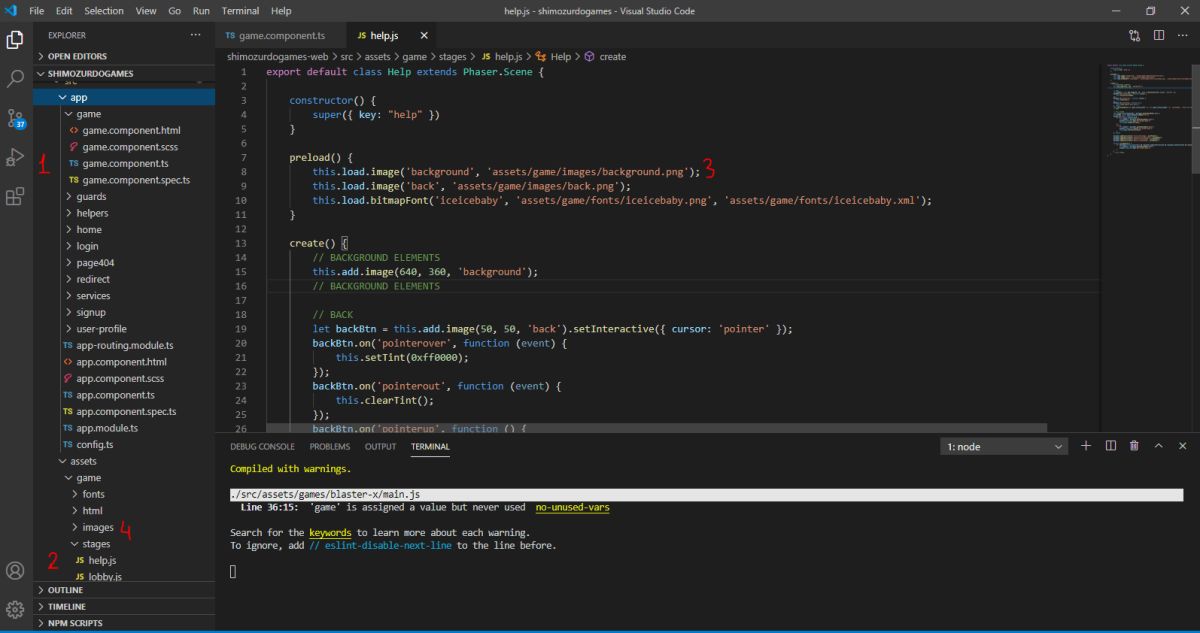The image size is (1200, 633).
Task: Open the Terminal menu
Action: click(240, 11)
